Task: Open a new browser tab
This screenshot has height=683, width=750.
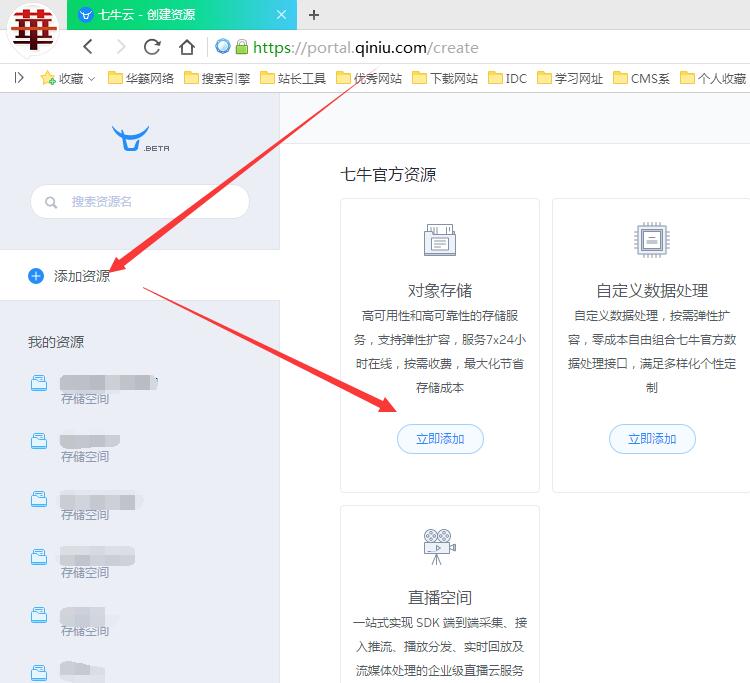Action: [314, 15]
